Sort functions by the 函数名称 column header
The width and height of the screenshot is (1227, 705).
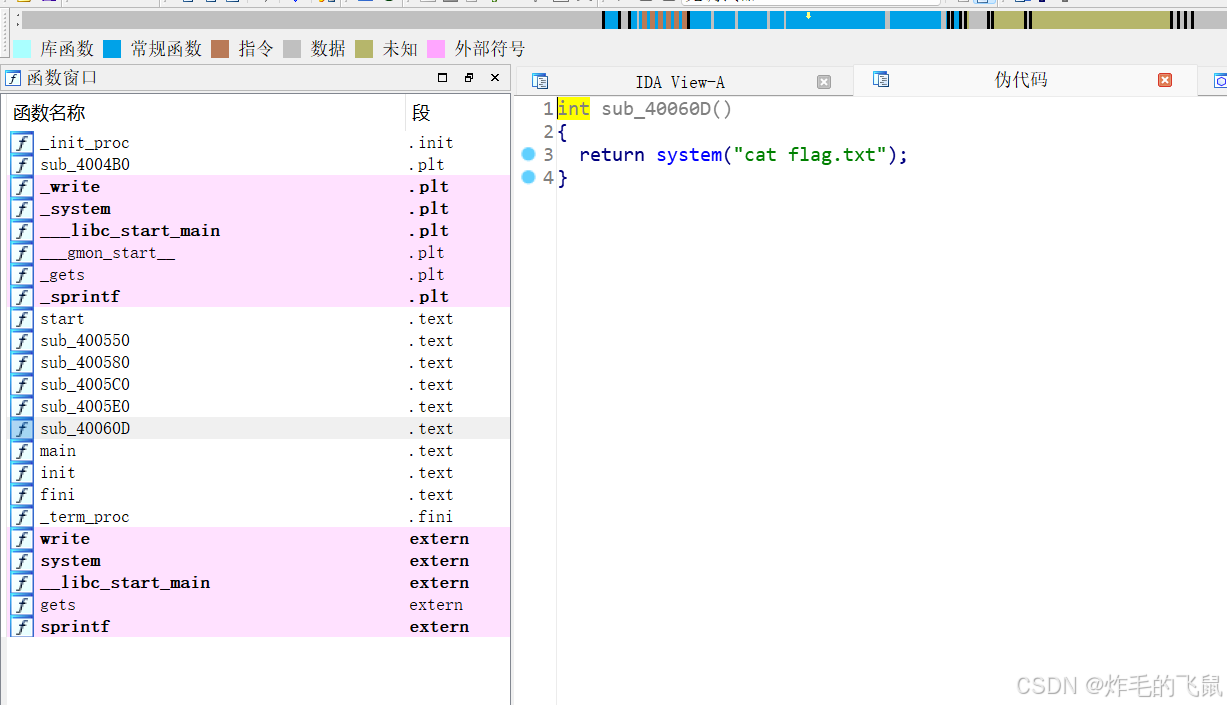50,112
